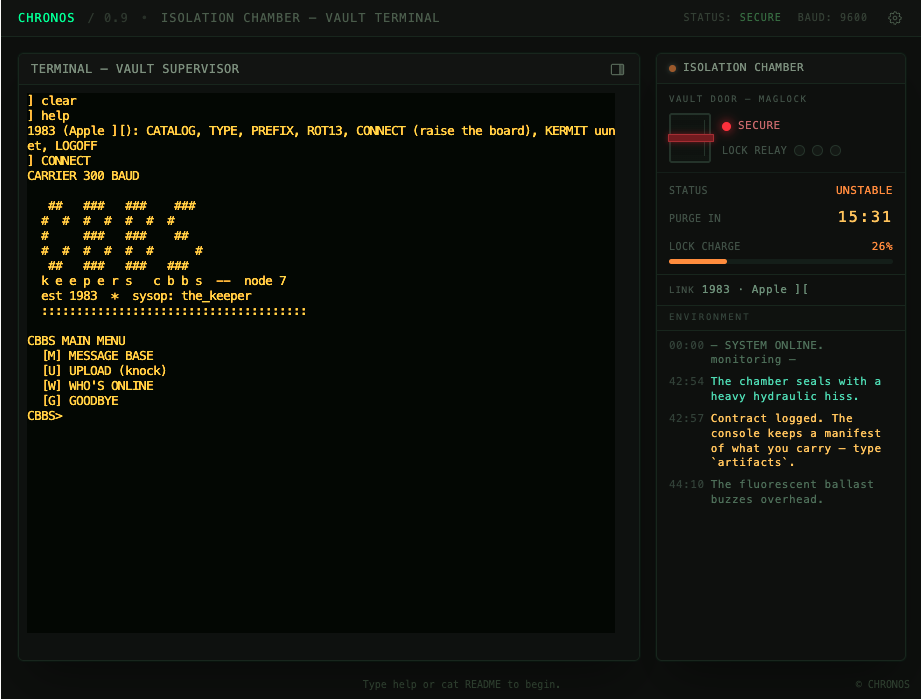921x699 pixels.
Task: Click the '] help' command line
Action: point(48,116)
